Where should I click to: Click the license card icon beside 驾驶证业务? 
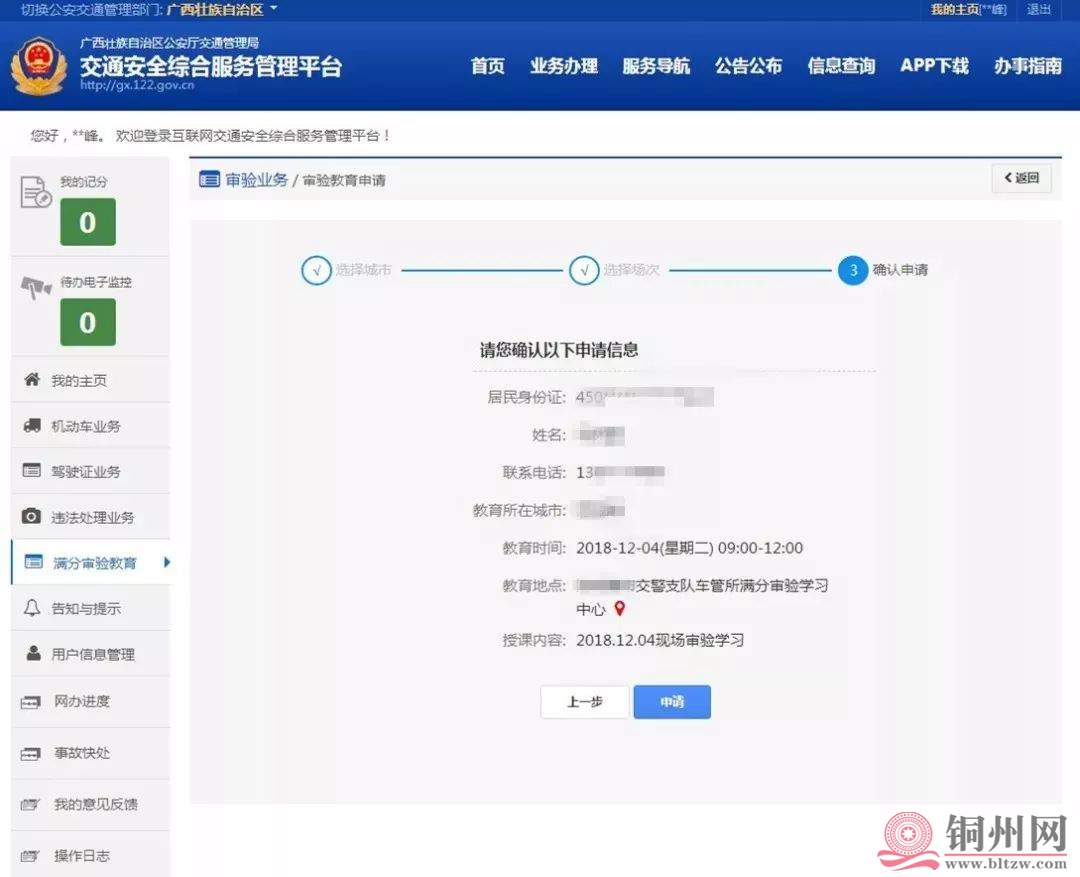[32, 471]
